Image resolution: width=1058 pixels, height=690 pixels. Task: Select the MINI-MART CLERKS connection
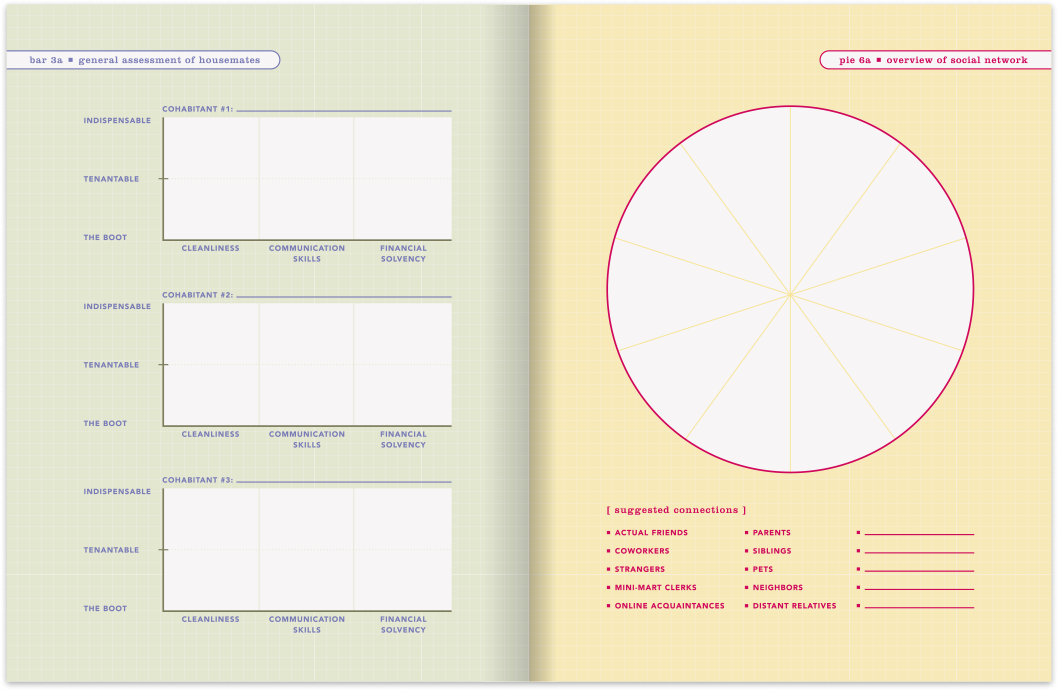(x=655, y=587)
